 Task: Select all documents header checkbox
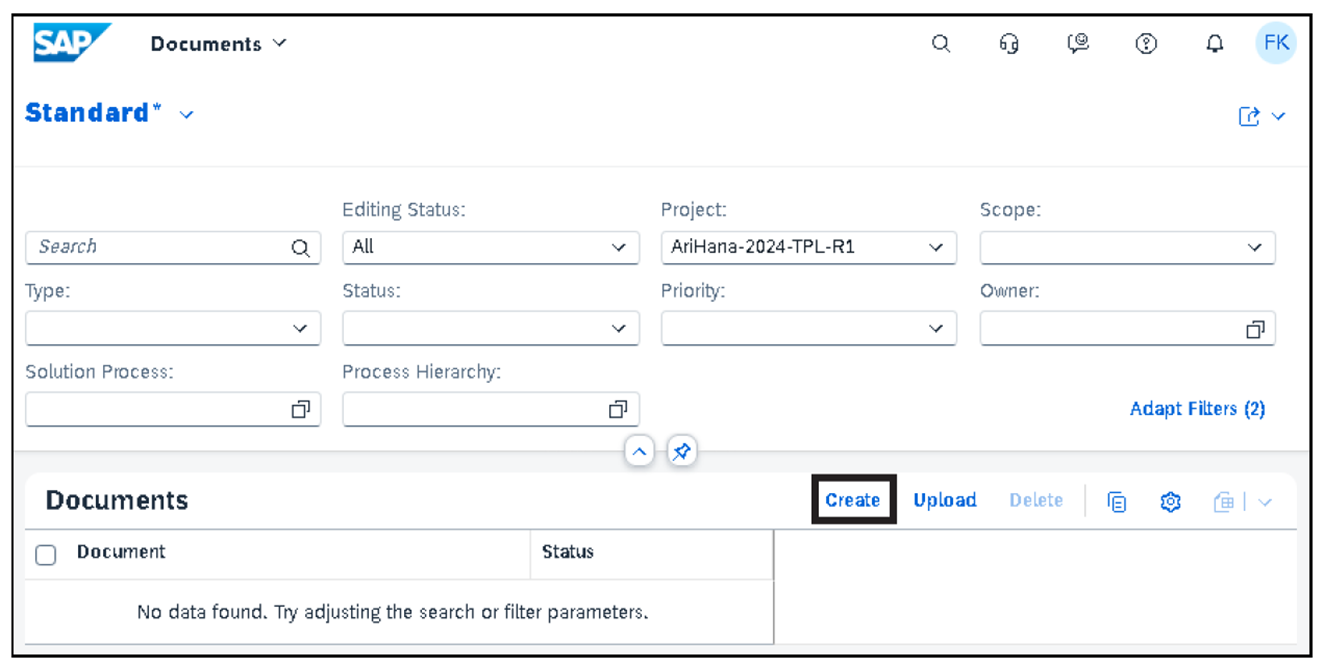coord(45,553)
